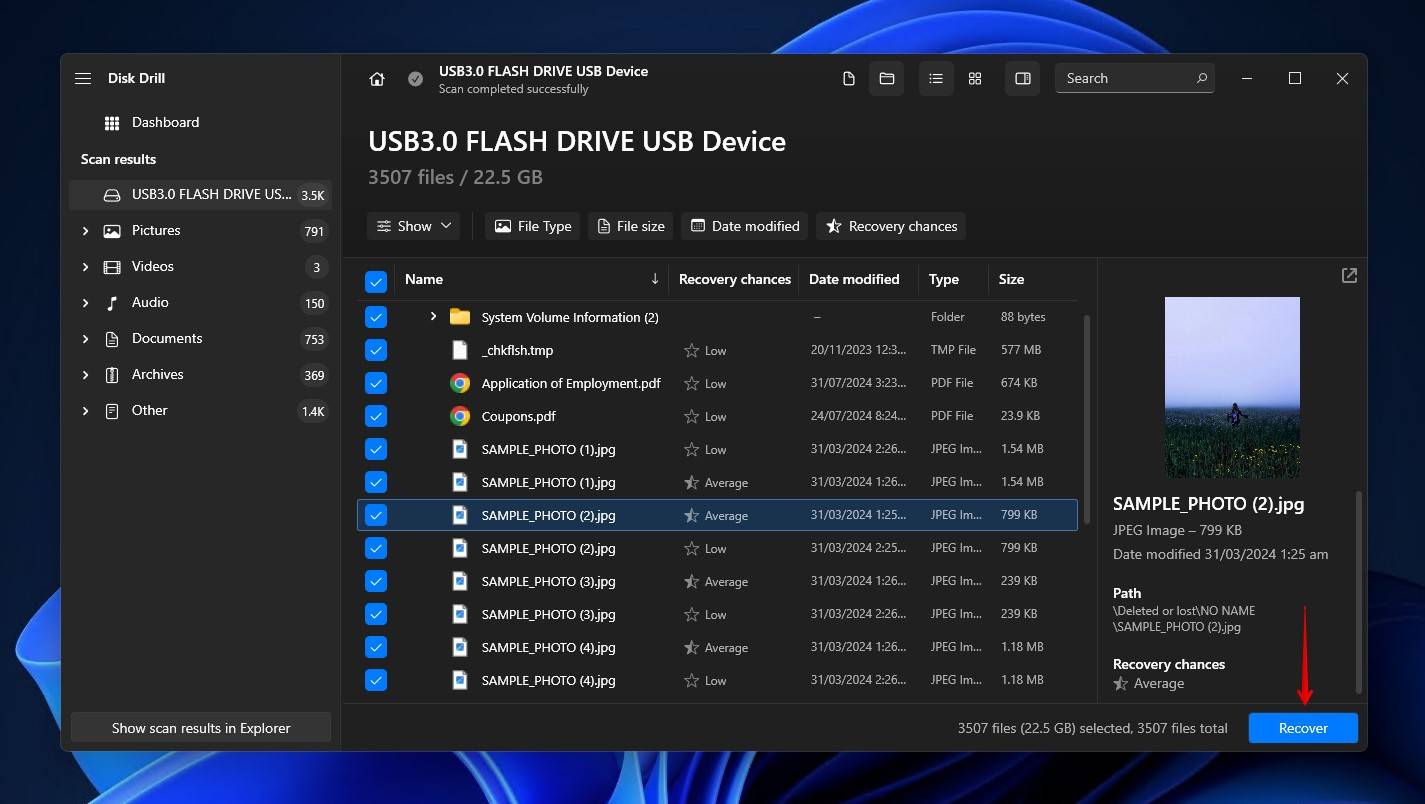Select the Archives category
Viewport: 1425px width, 804px height.
click(x=200, y=374)
